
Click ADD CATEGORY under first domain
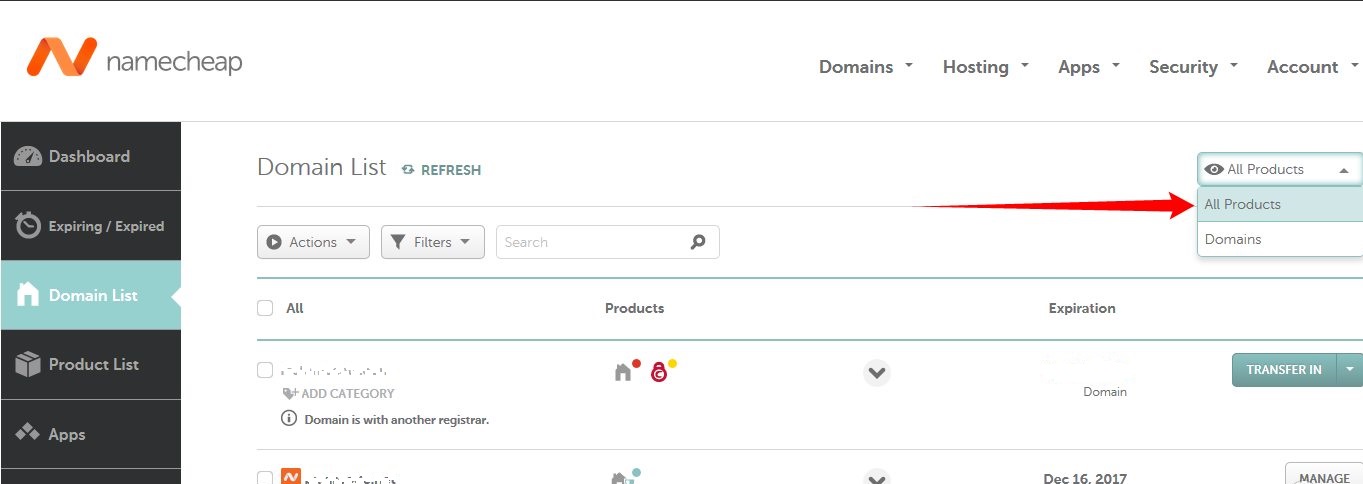(x=339, y=394)
